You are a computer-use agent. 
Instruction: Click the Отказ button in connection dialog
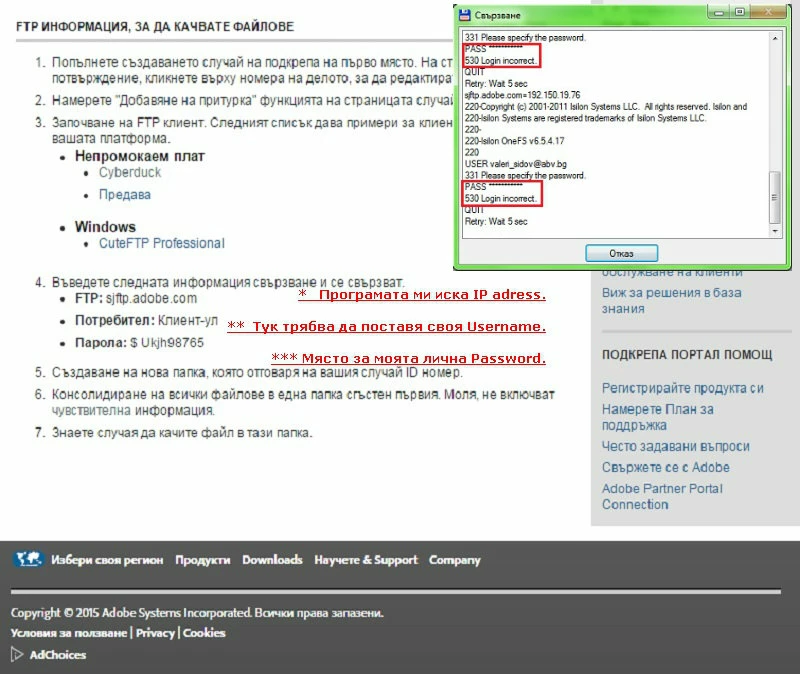[x=621, y=253]
